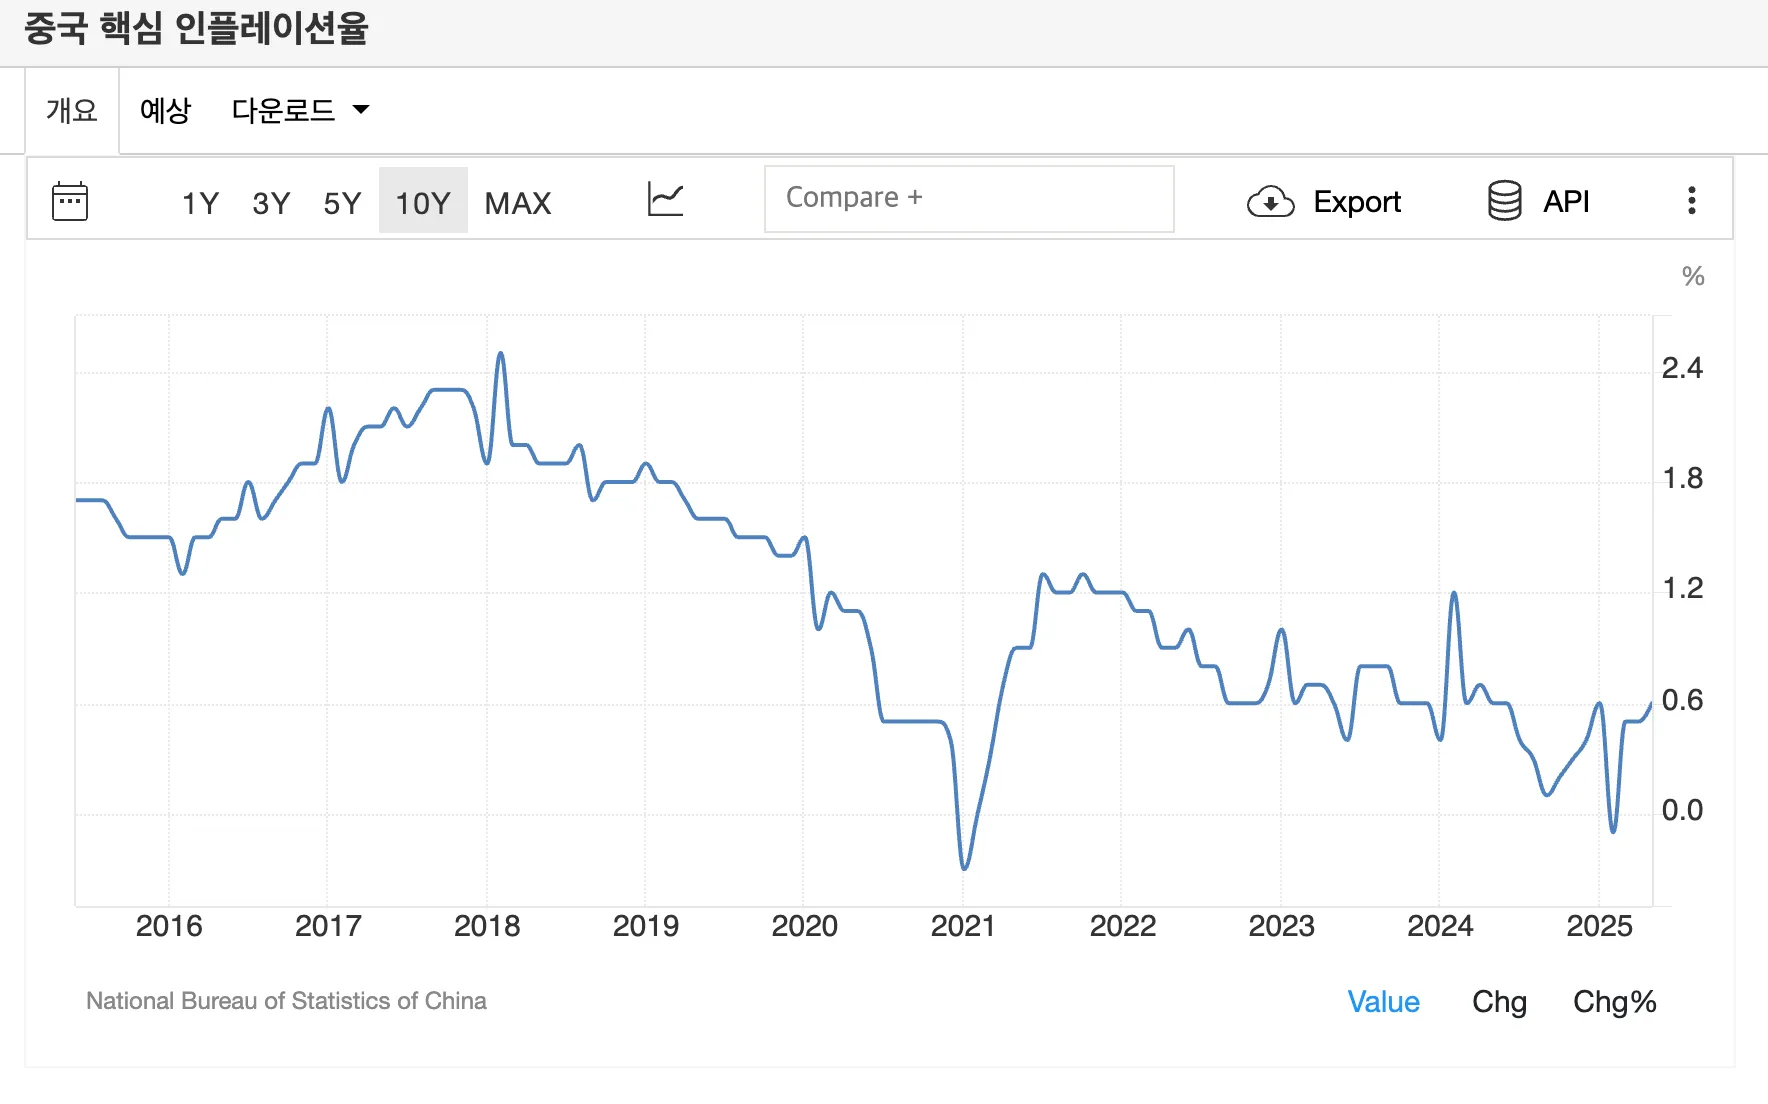Open the three-dot more options menu
1768x1104 pixels.
click(1691, 200)
